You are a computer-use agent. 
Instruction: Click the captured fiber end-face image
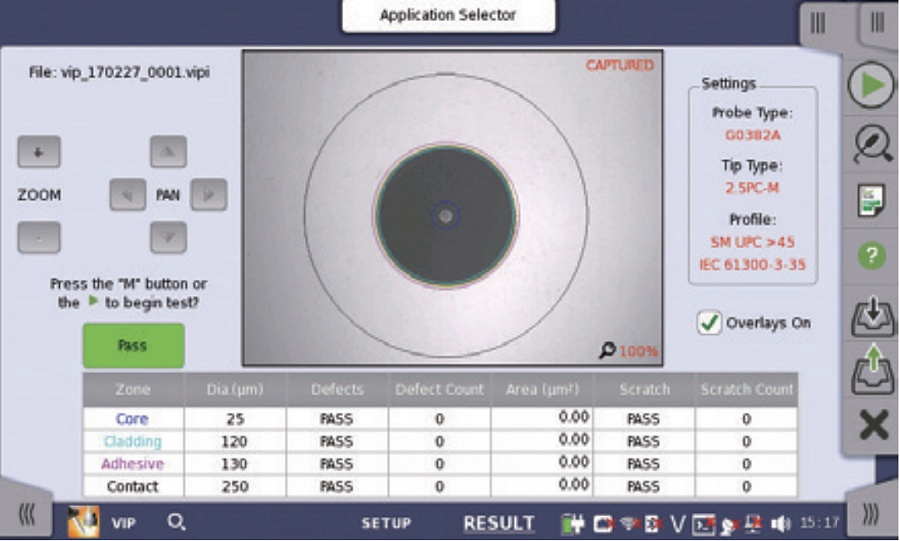(x=452, y=207)
